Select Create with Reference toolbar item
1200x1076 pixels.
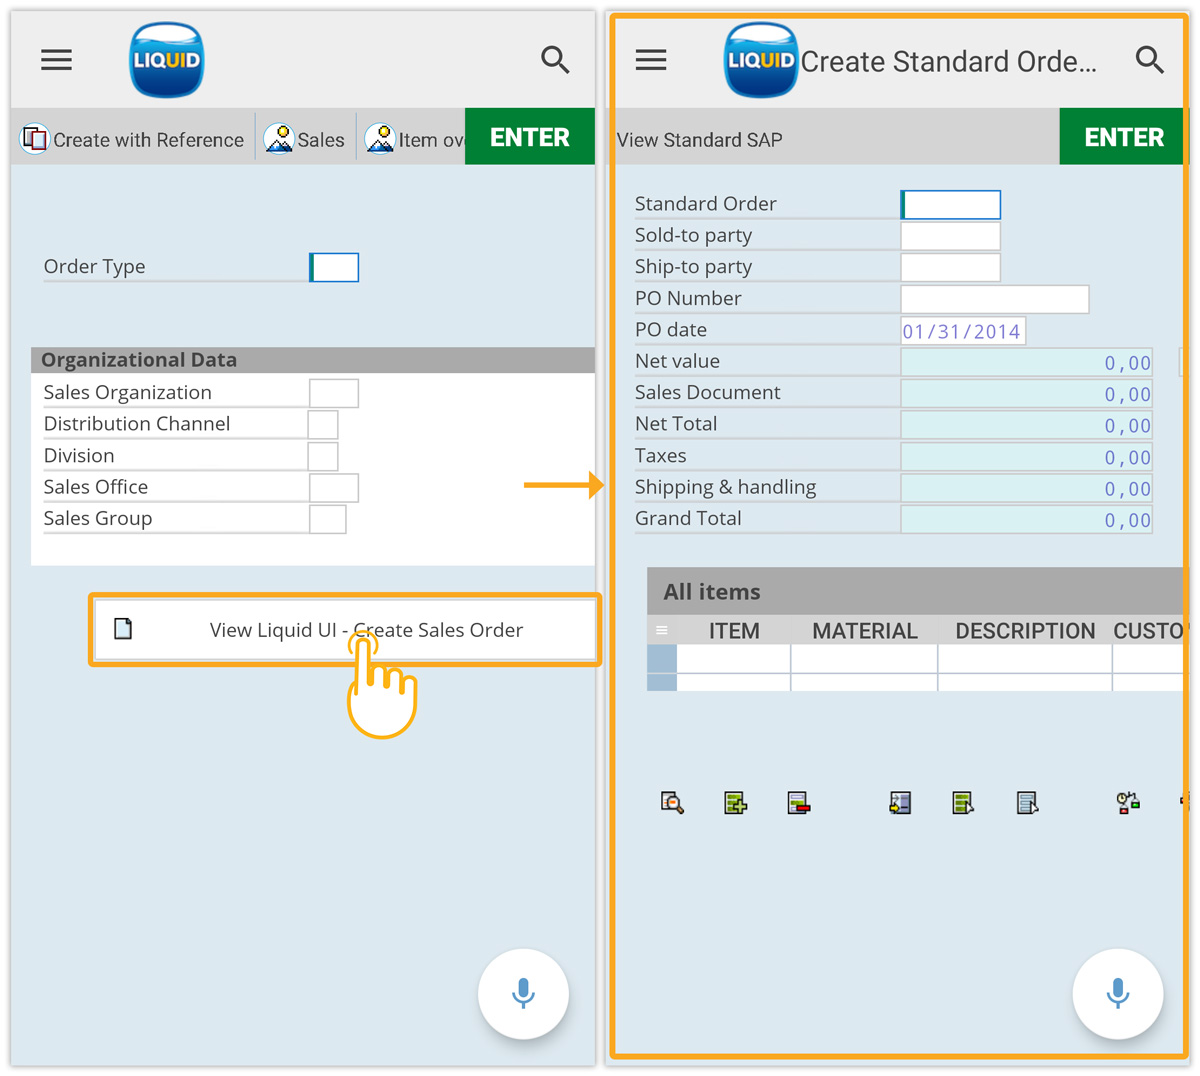click(x=134, y=140)
